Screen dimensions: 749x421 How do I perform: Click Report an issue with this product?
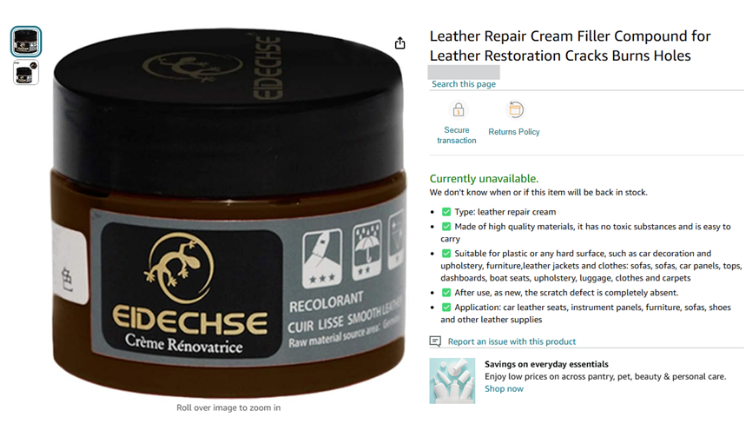tap(512, 342)
